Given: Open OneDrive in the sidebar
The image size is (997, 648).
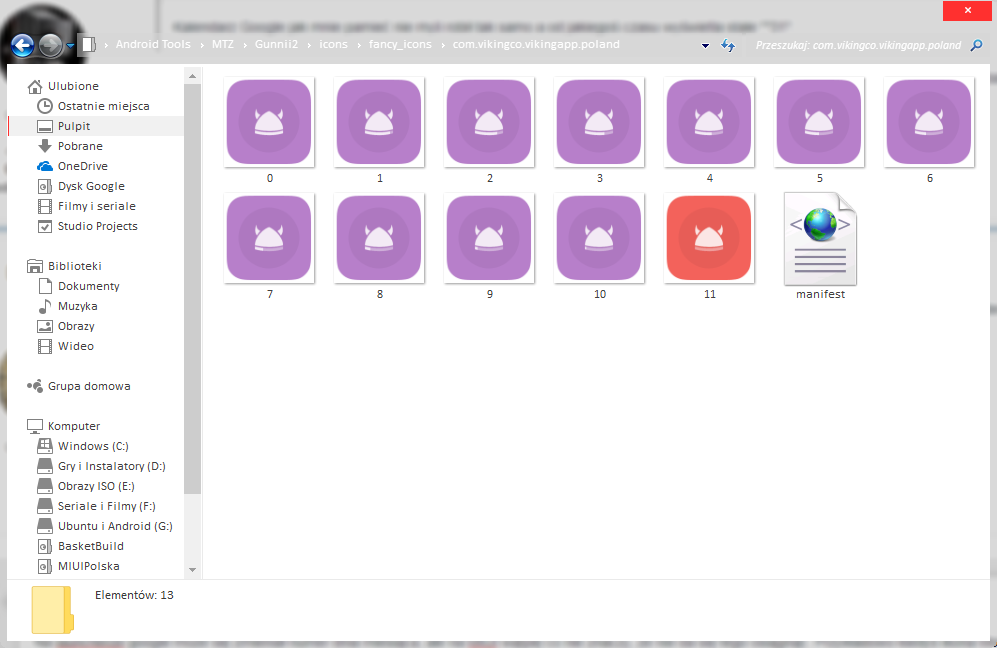Looking at the screenshot, I should click(x=82, y=166).
